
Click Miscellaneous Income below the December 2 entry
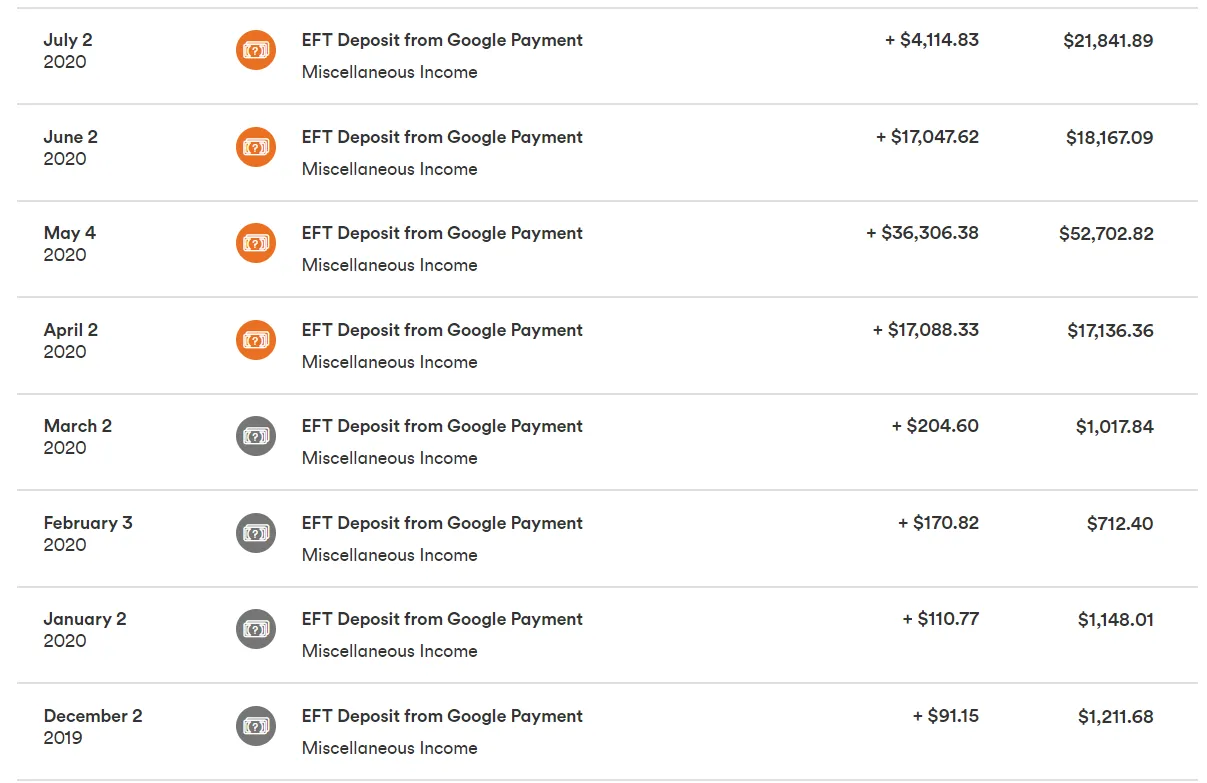click(389, 748)
